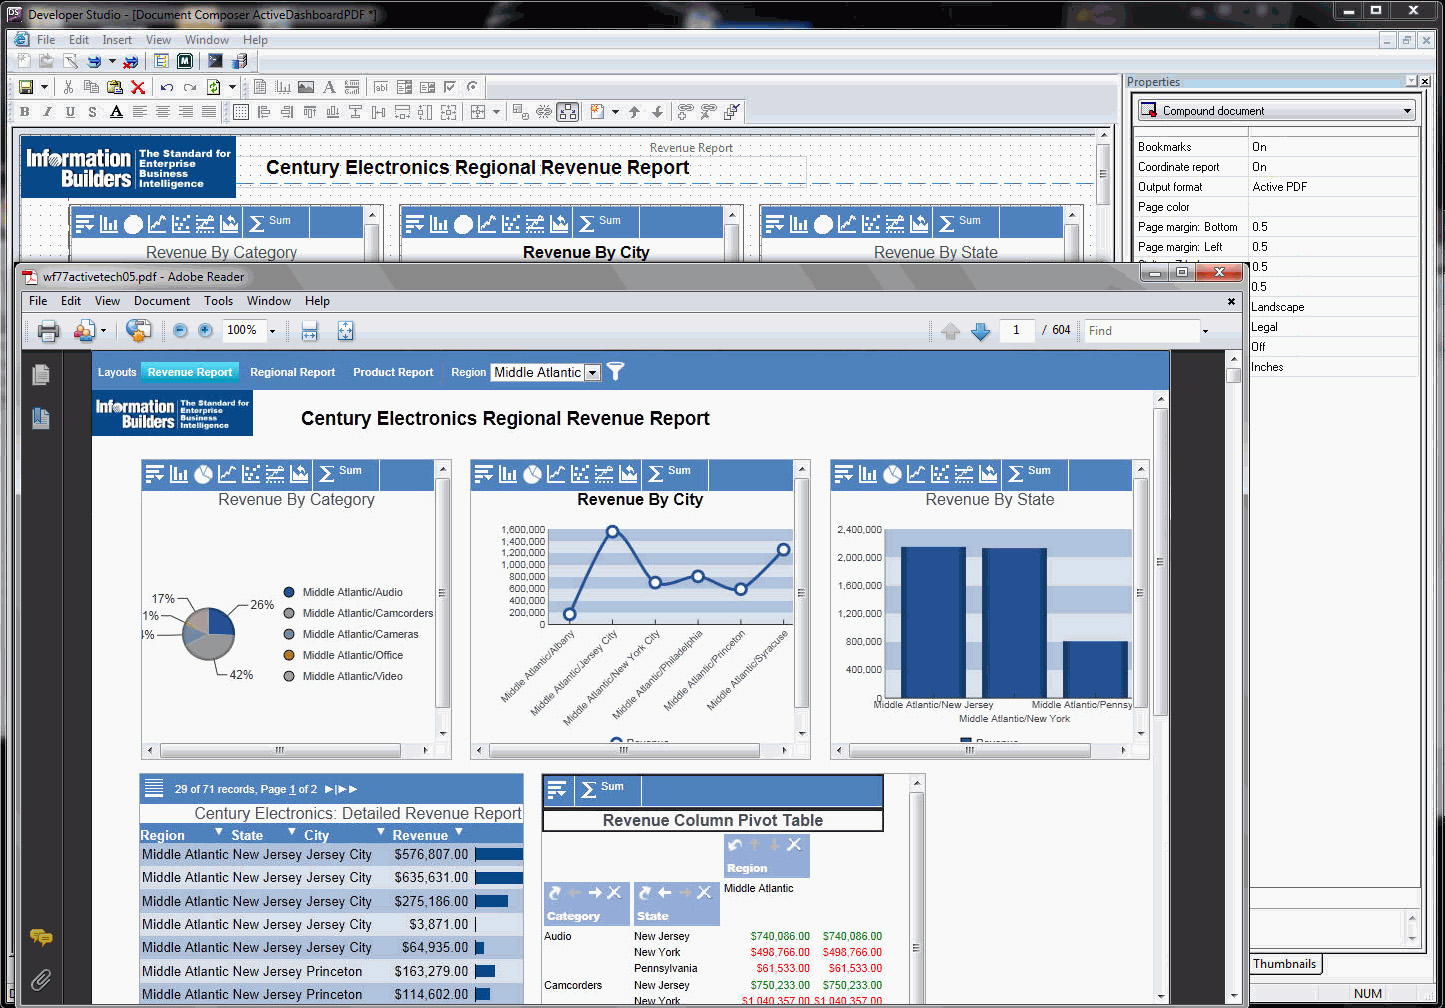The width and height of the screenshot is (1445, 1008).
Task: Click the fit width page icon
Action: [309, 331]
